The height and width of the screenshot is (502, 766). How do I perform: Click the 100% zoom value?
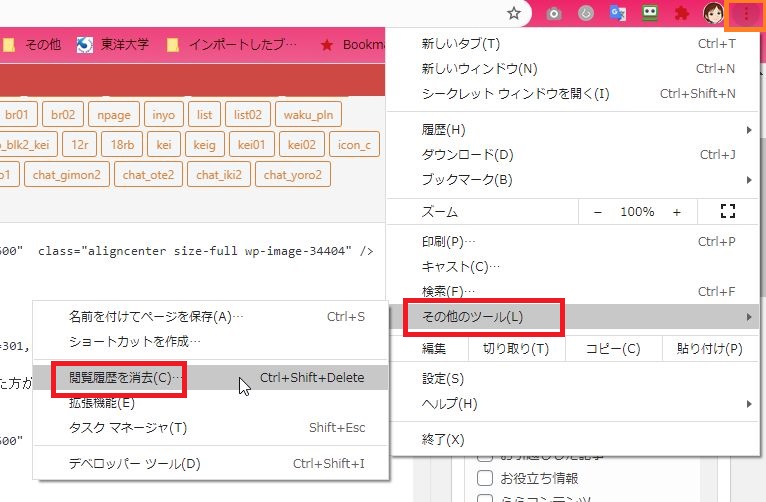(x=637, y=212)
